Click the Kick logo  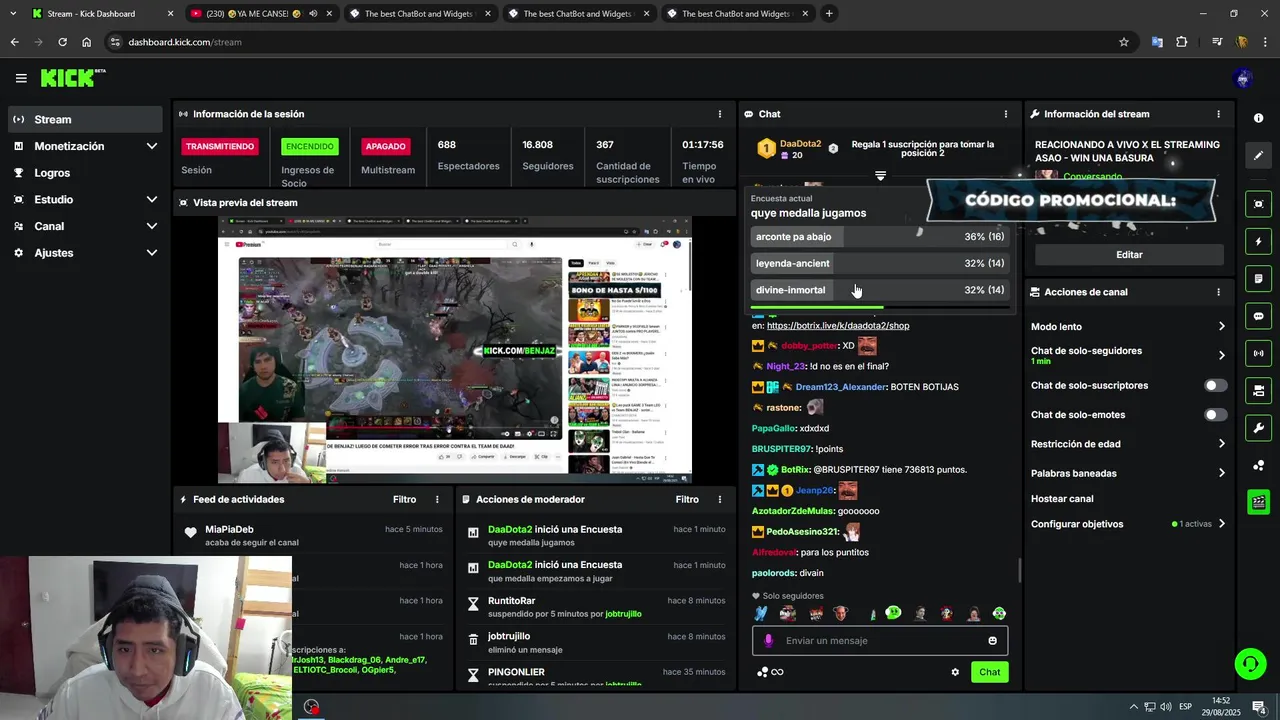[x=68, y=78]
